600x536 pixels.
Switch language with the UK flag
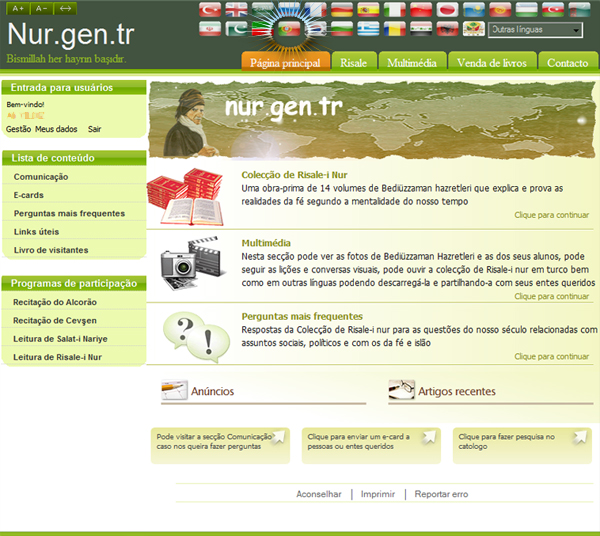coord(237,10)
